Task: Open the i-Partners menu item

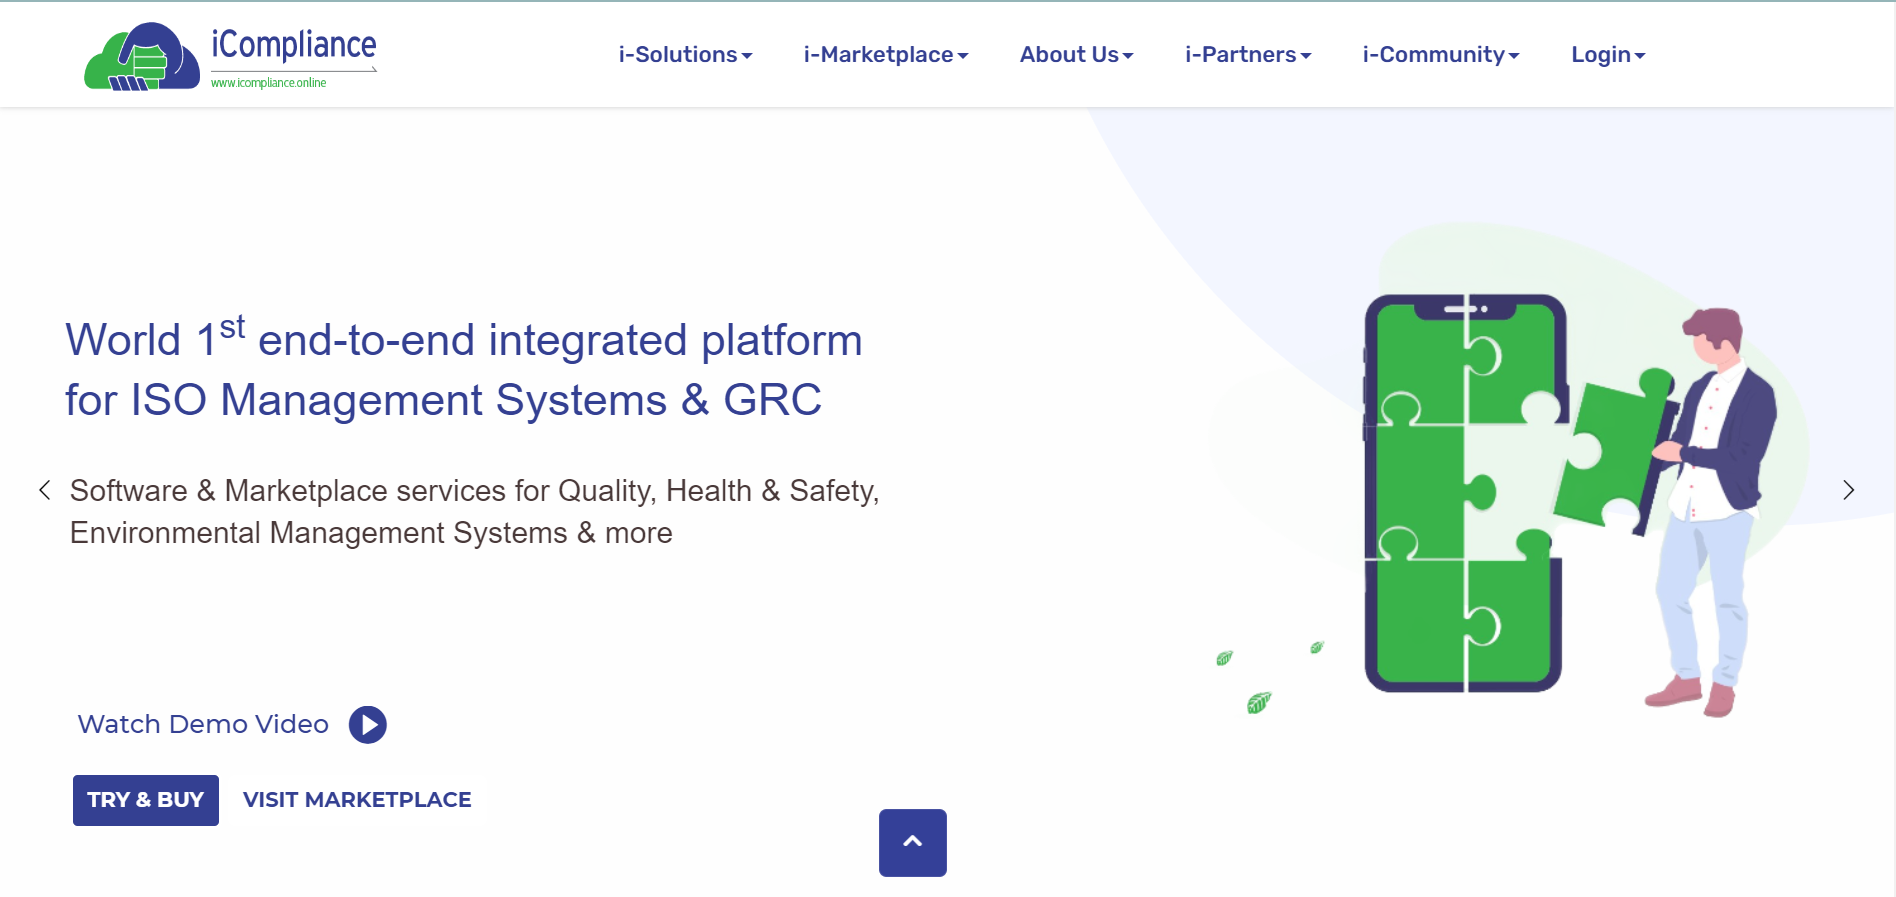Action: pos(1247,55)
